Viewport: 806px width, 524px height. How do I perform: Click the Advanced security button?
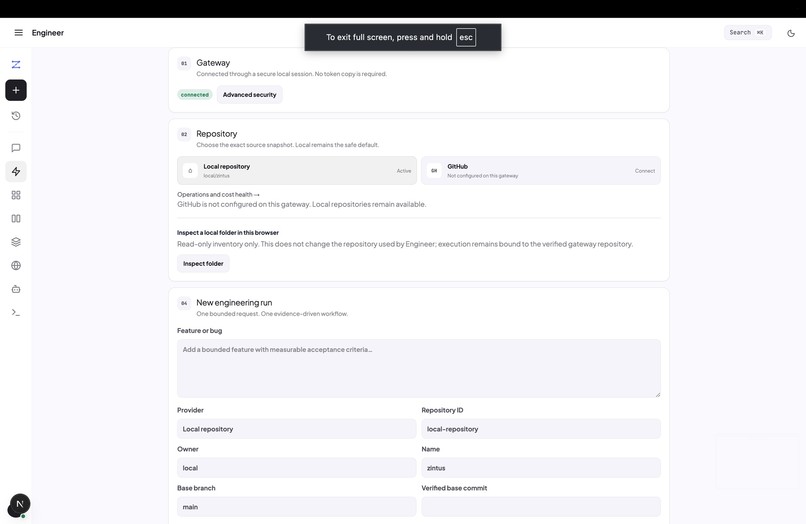tap(249, 95)
